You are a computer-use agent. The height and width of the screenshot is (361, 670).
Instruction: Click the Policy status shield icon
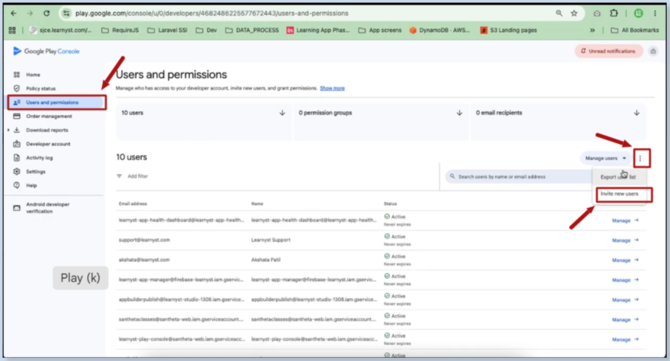pos(17,88)
